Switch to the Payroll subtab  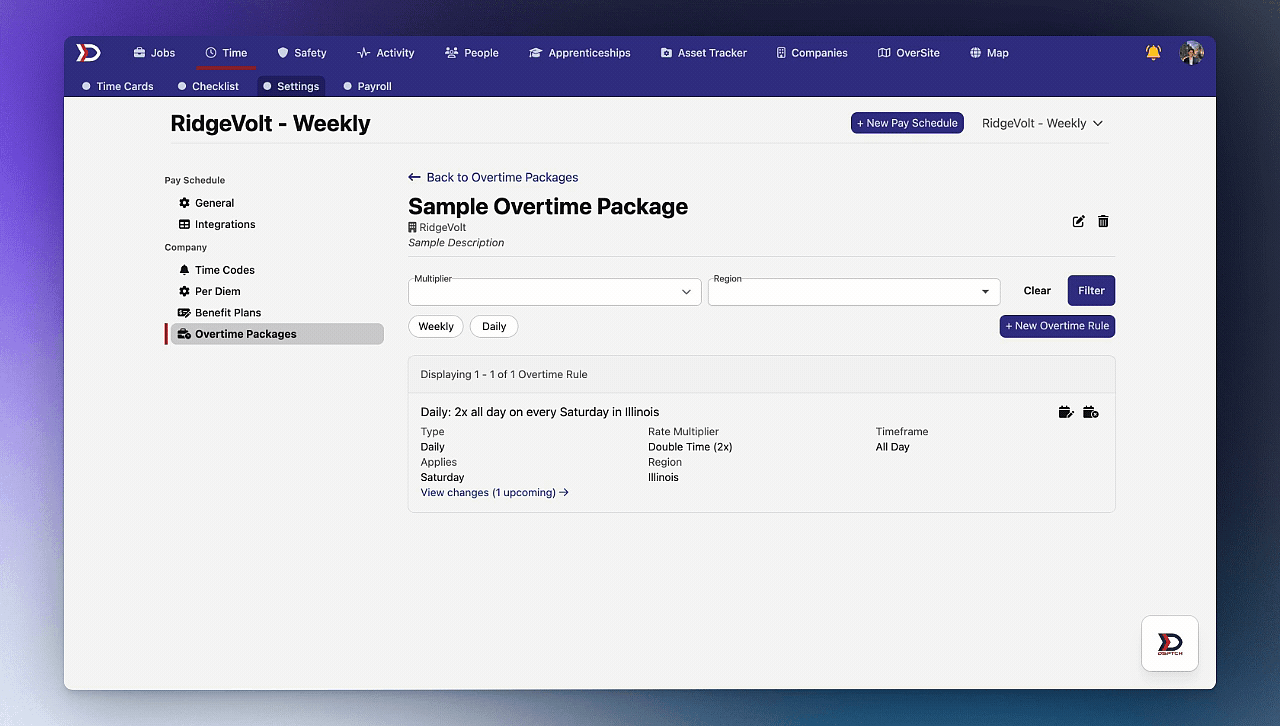(x=367, y=86)
